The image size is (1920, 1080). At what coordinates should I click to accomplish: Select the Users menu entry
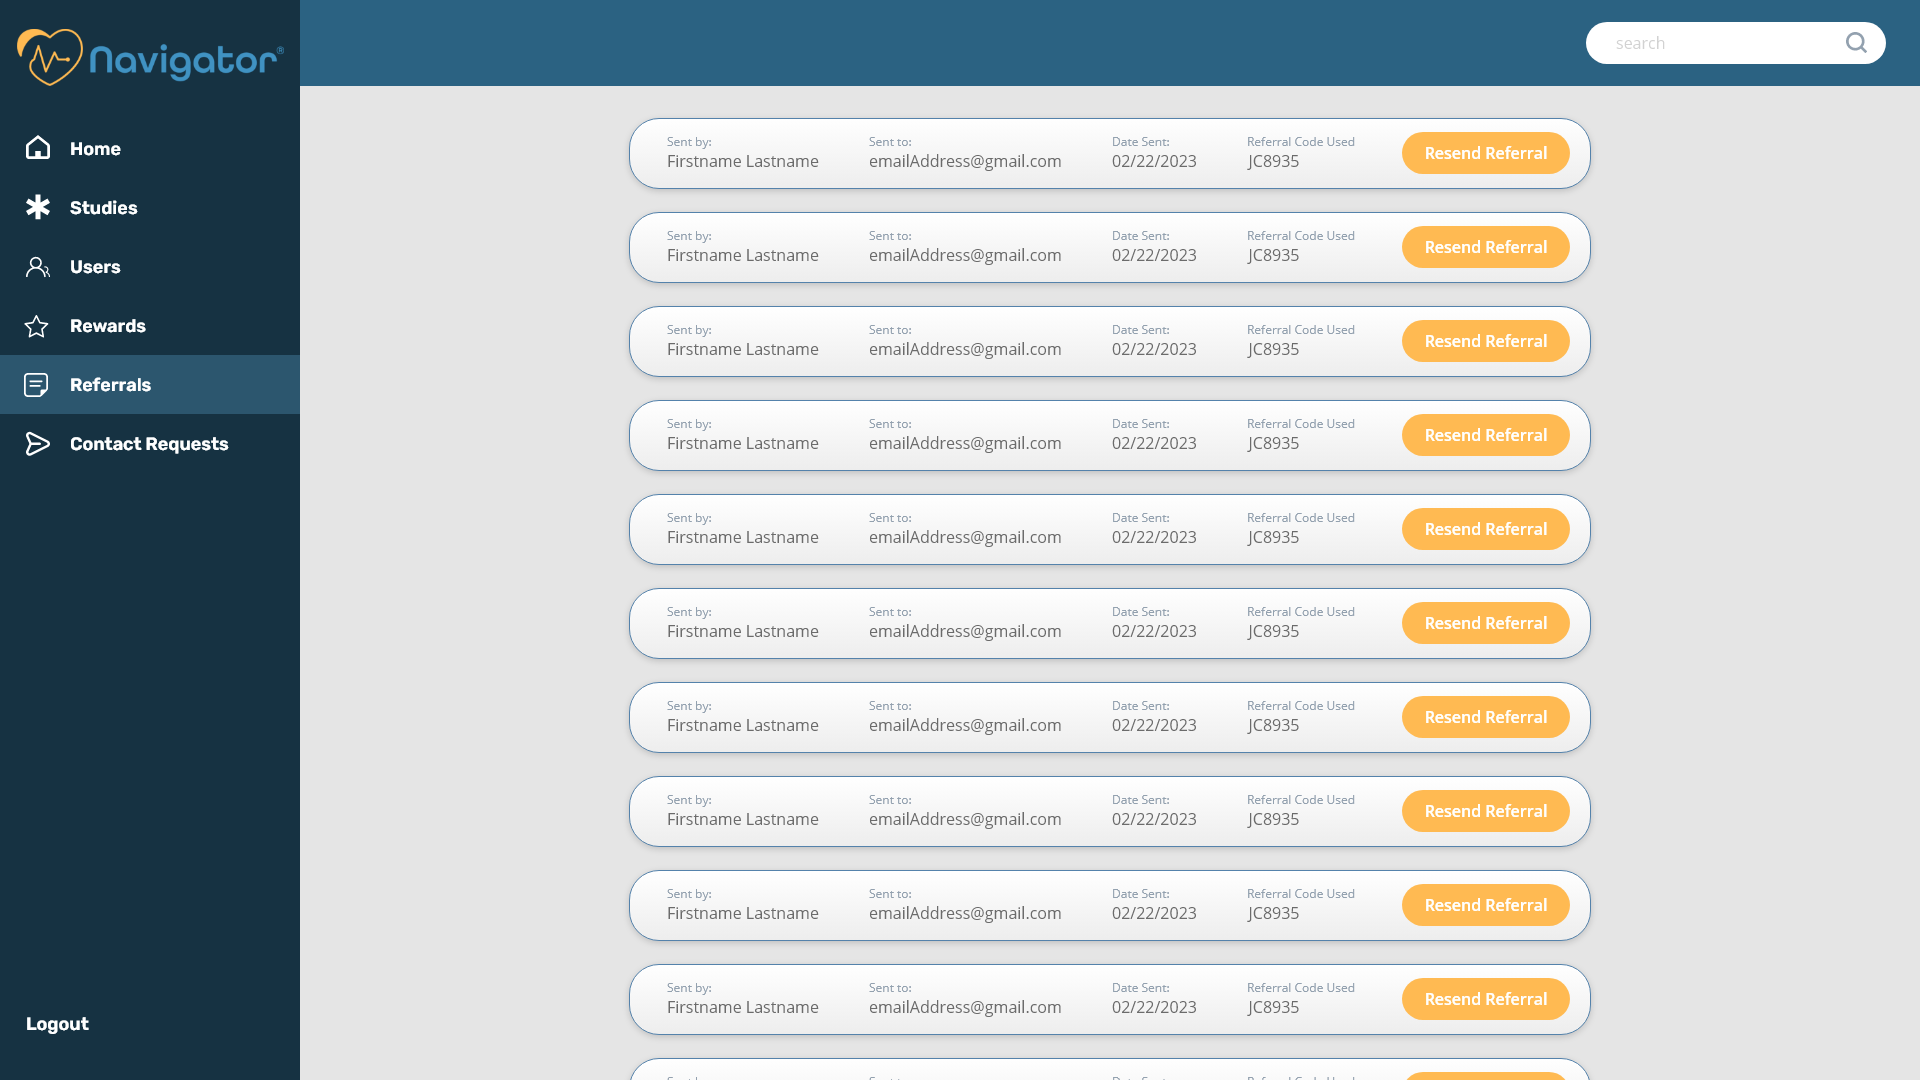point(95,267)
